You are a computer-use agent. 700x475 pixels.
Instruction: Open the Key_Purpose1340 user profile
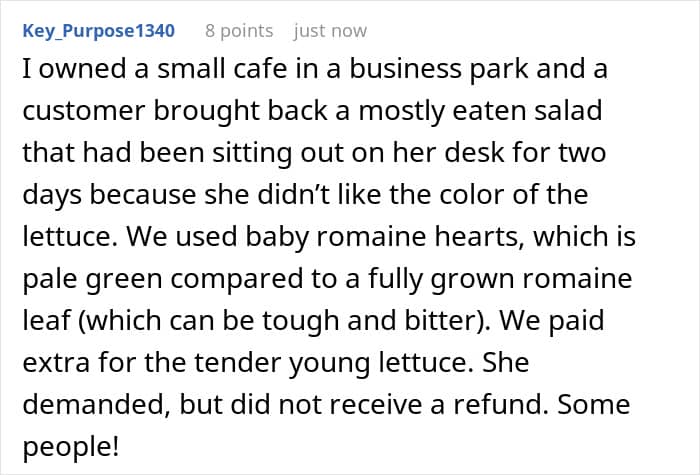98,31
